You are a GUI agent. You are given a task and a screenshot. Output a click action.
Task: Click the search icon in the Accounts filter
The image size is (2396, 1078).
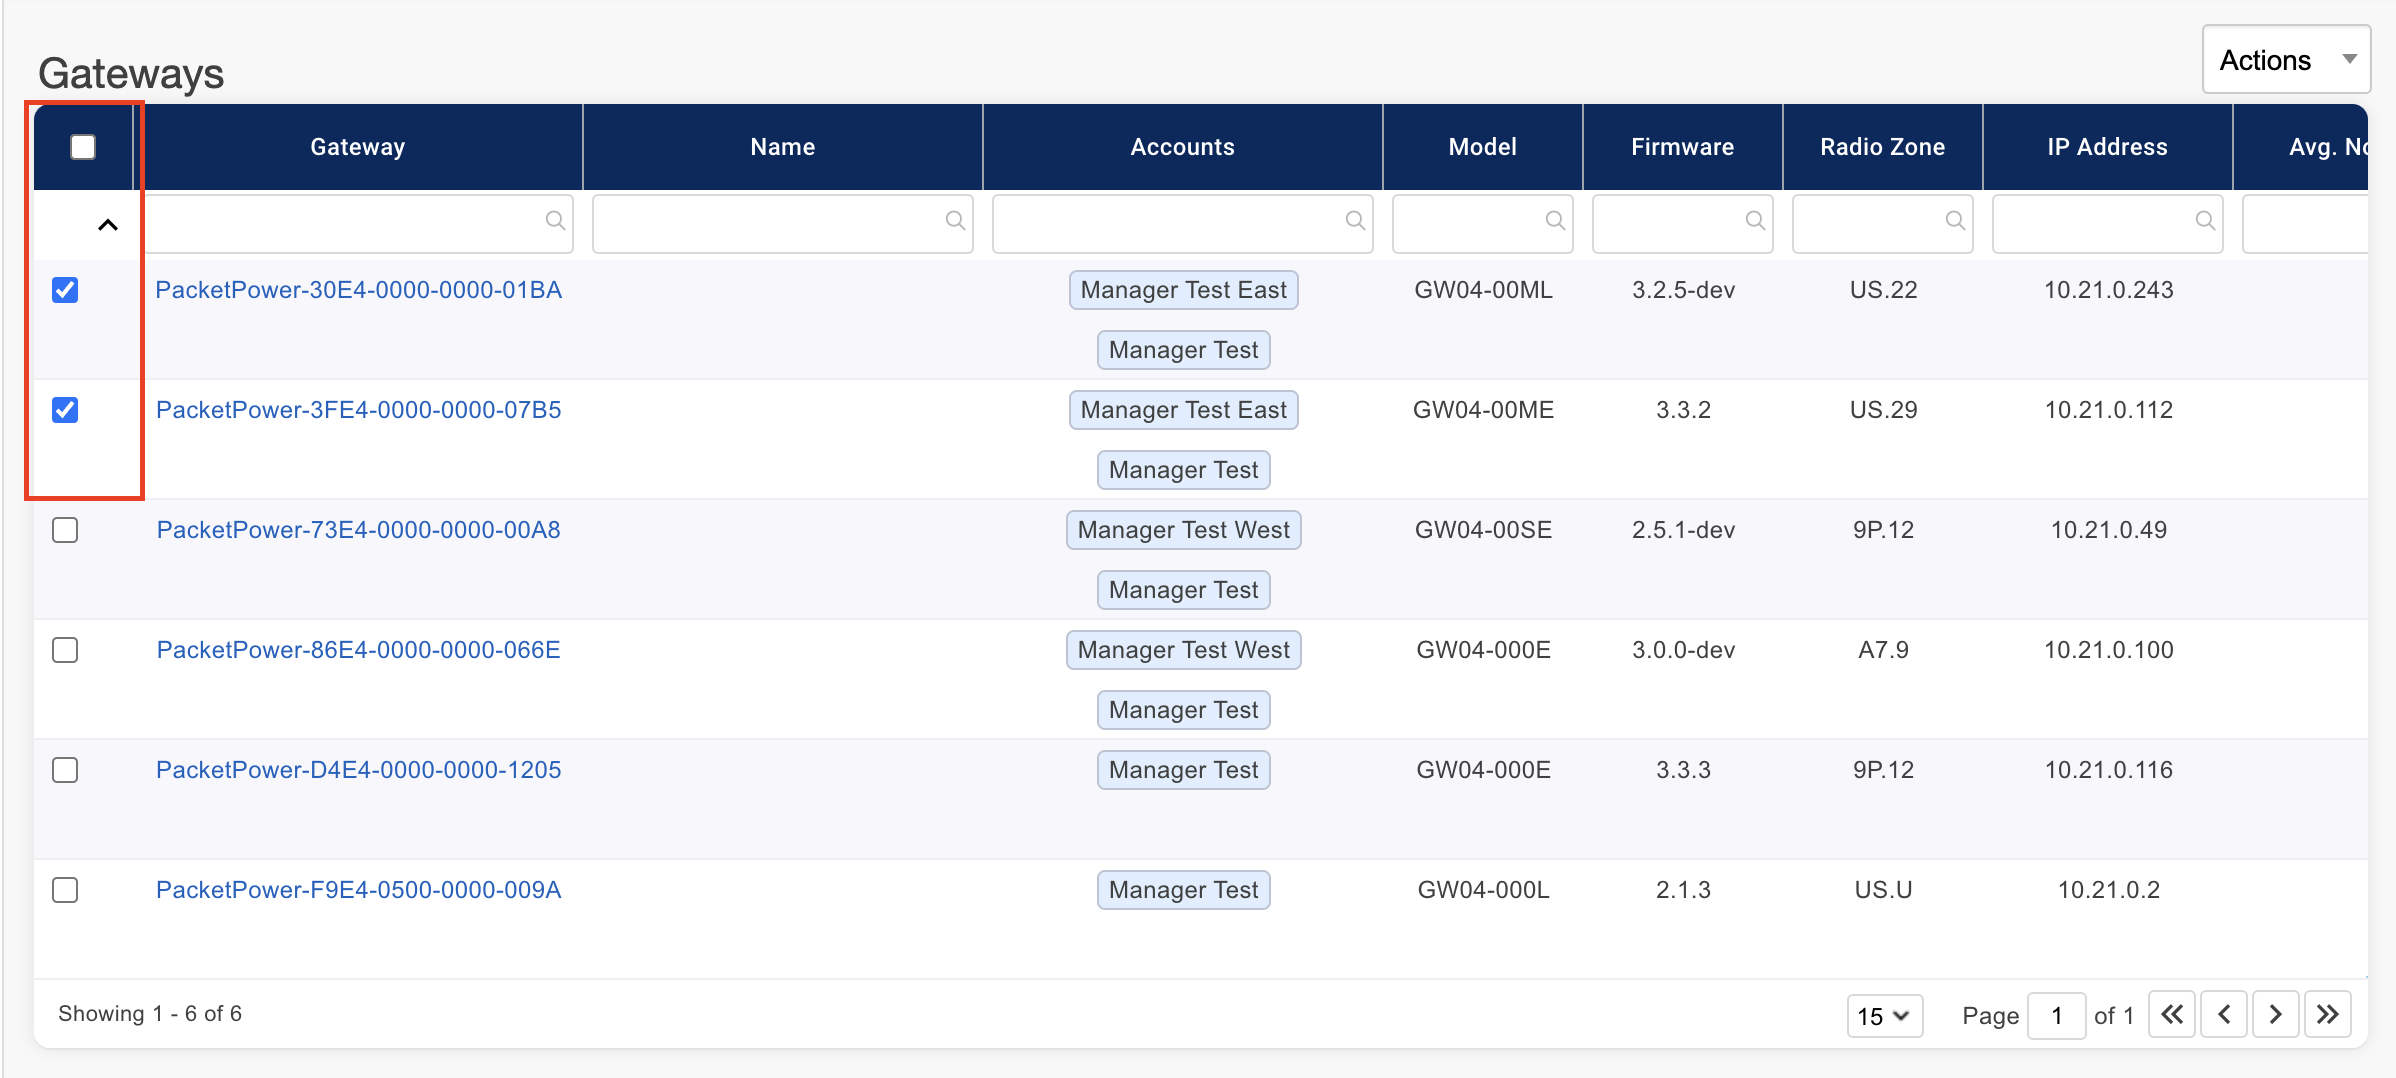[1356, 221]
